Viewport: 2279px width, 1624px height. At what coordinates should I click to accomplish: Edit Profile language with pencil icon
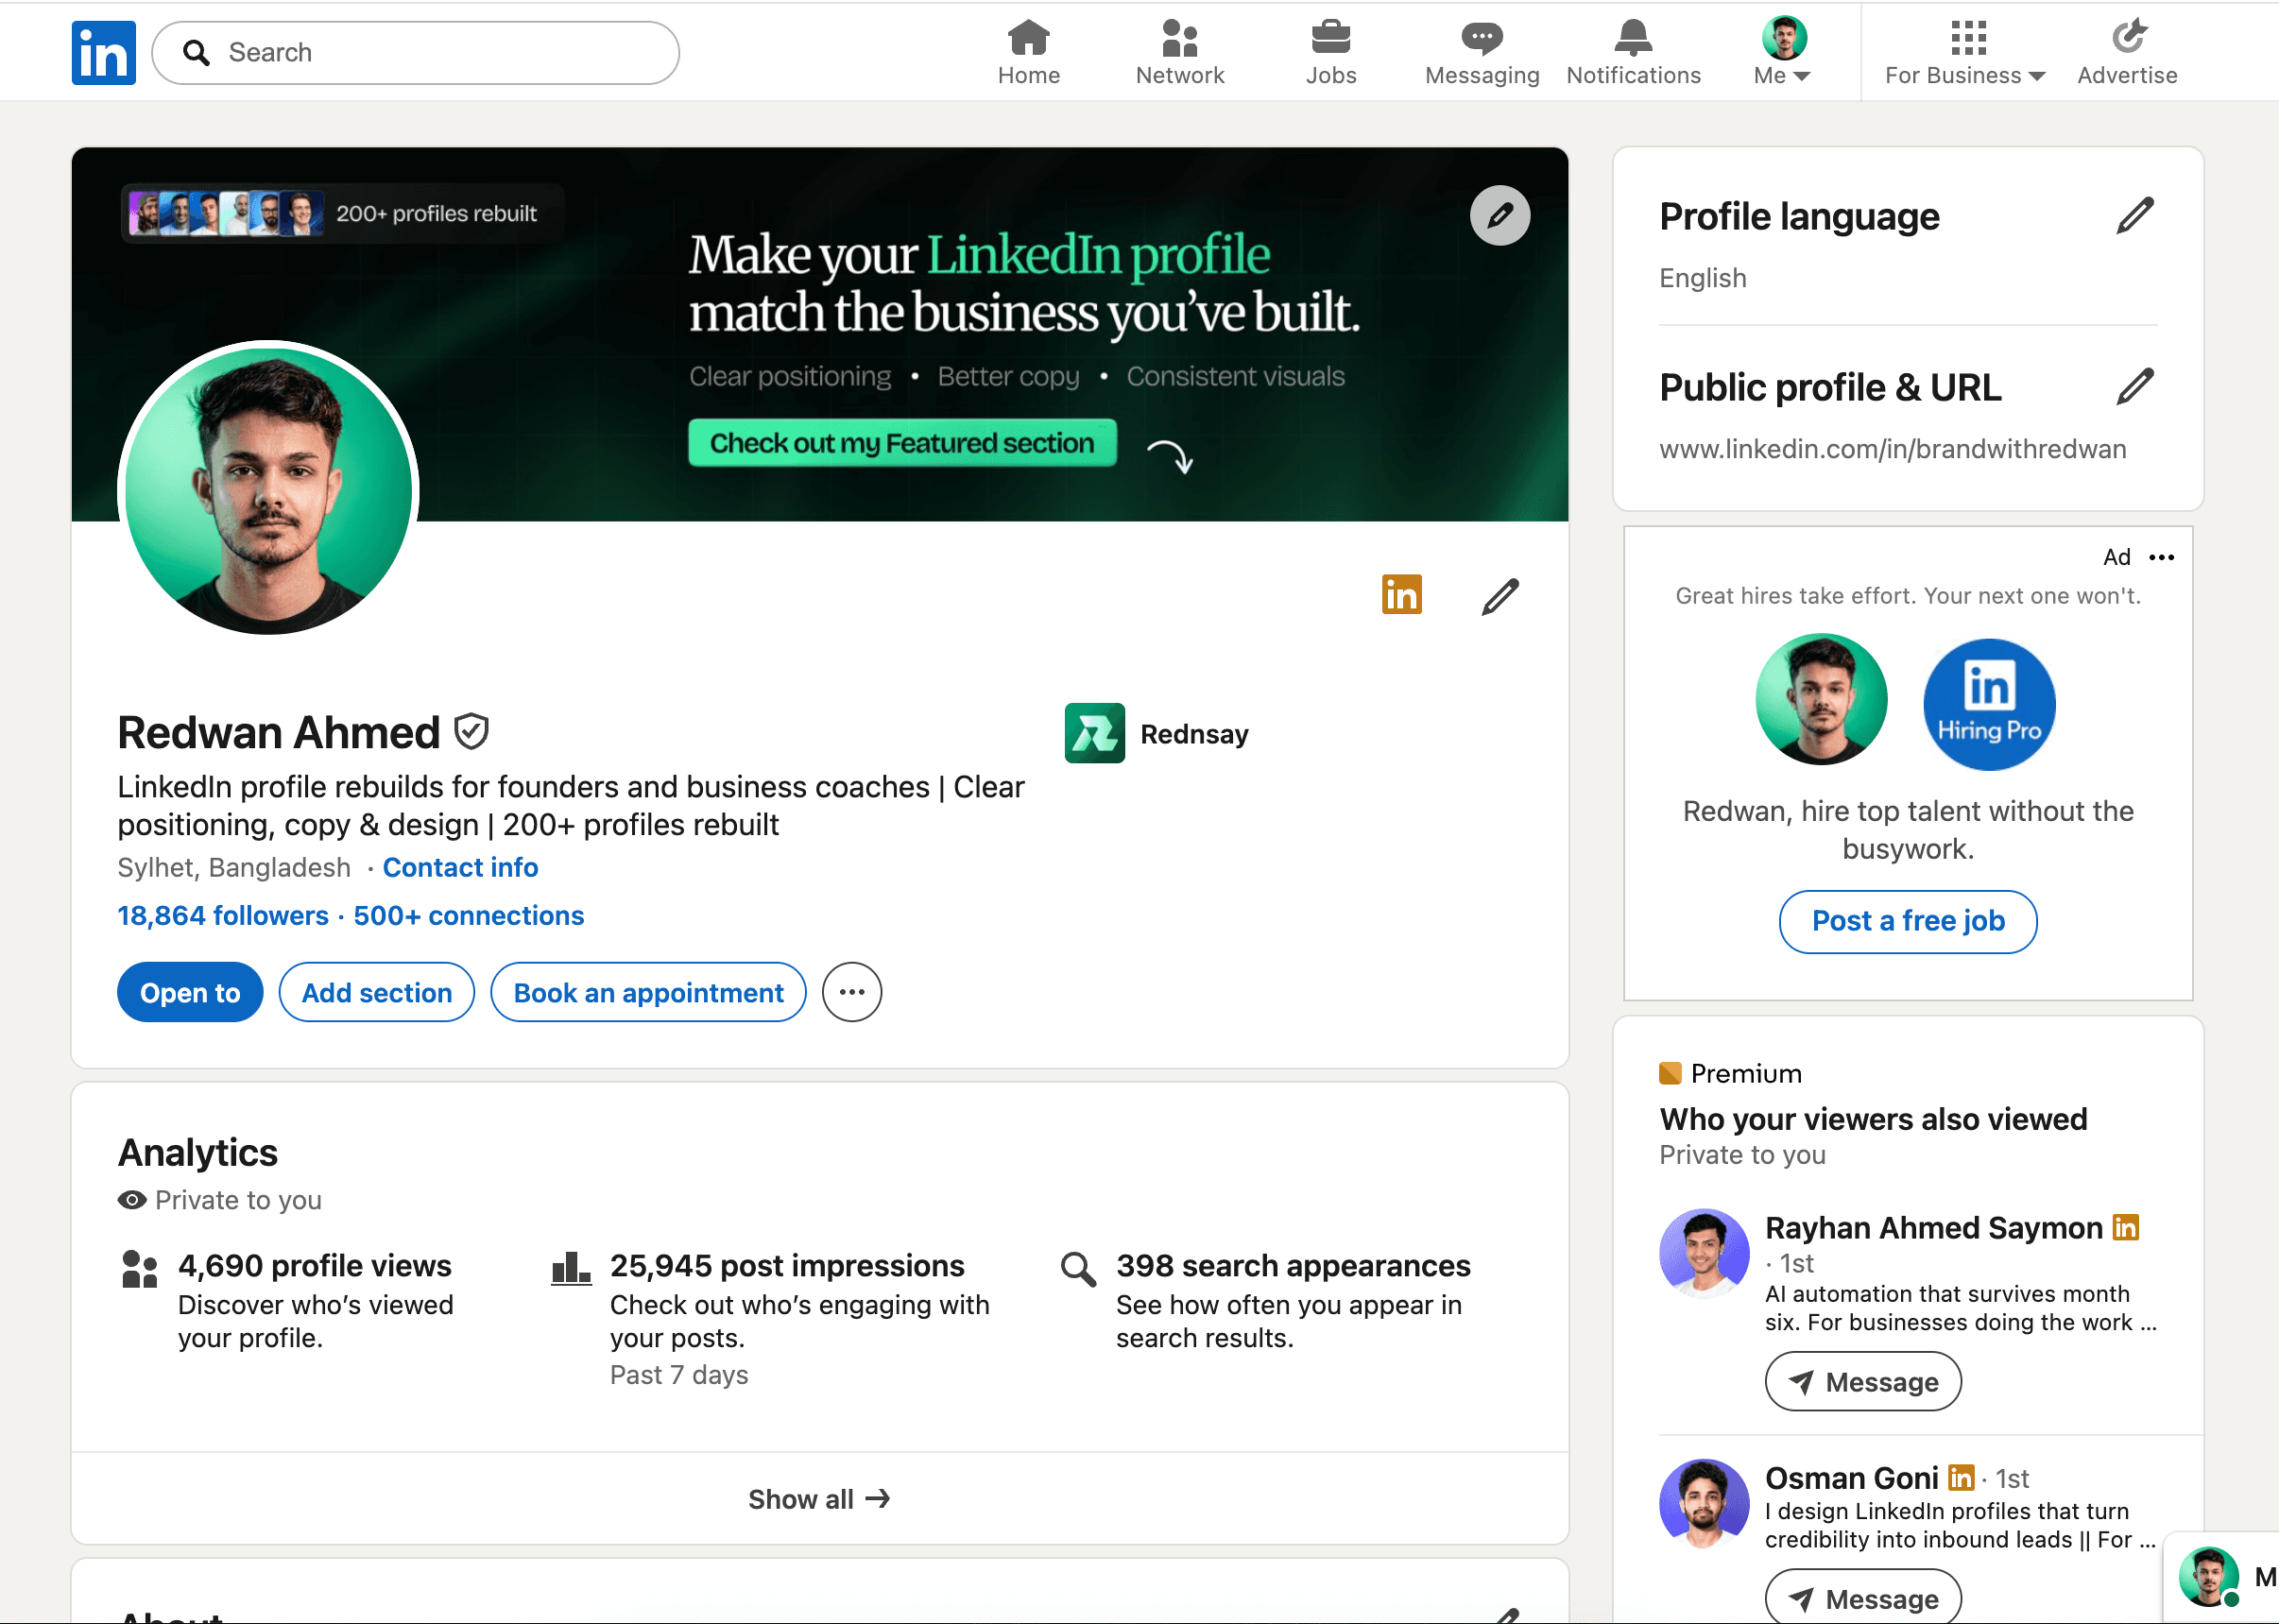(2134, 216)
